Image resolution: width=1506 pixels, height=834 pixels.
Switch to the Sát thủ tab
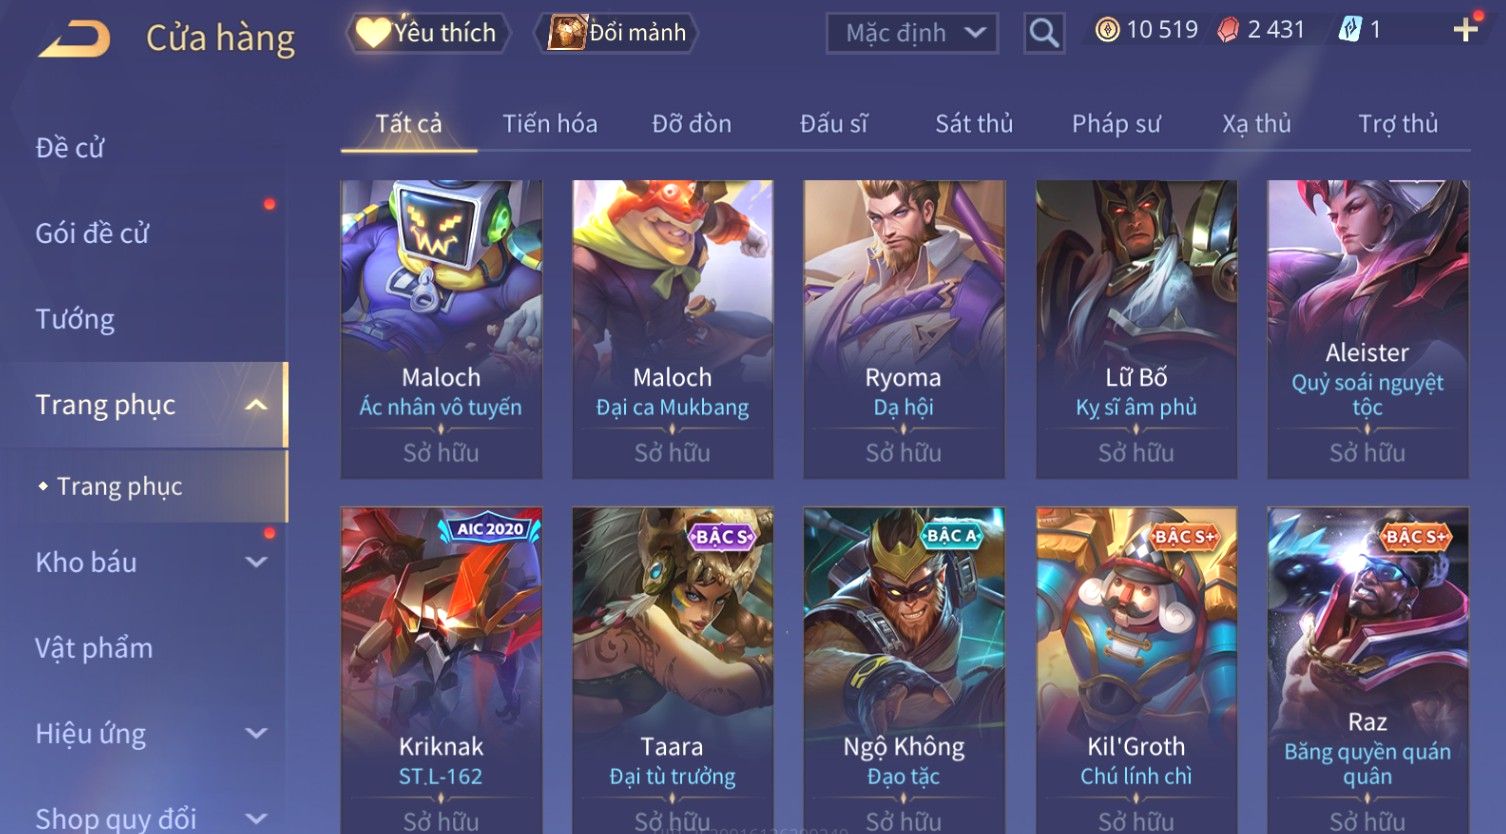[974, 124]
